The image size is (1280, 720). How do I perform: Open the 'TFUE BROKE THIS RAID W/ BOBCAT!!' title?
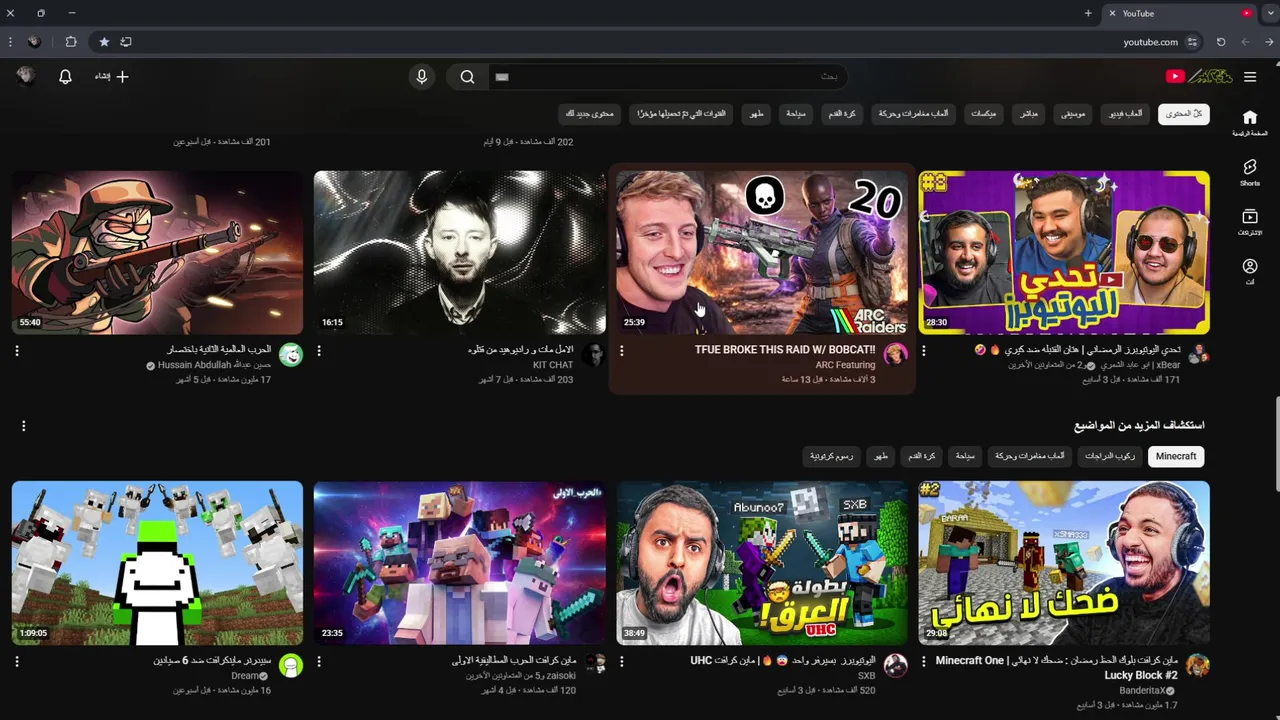coord(785,350)
